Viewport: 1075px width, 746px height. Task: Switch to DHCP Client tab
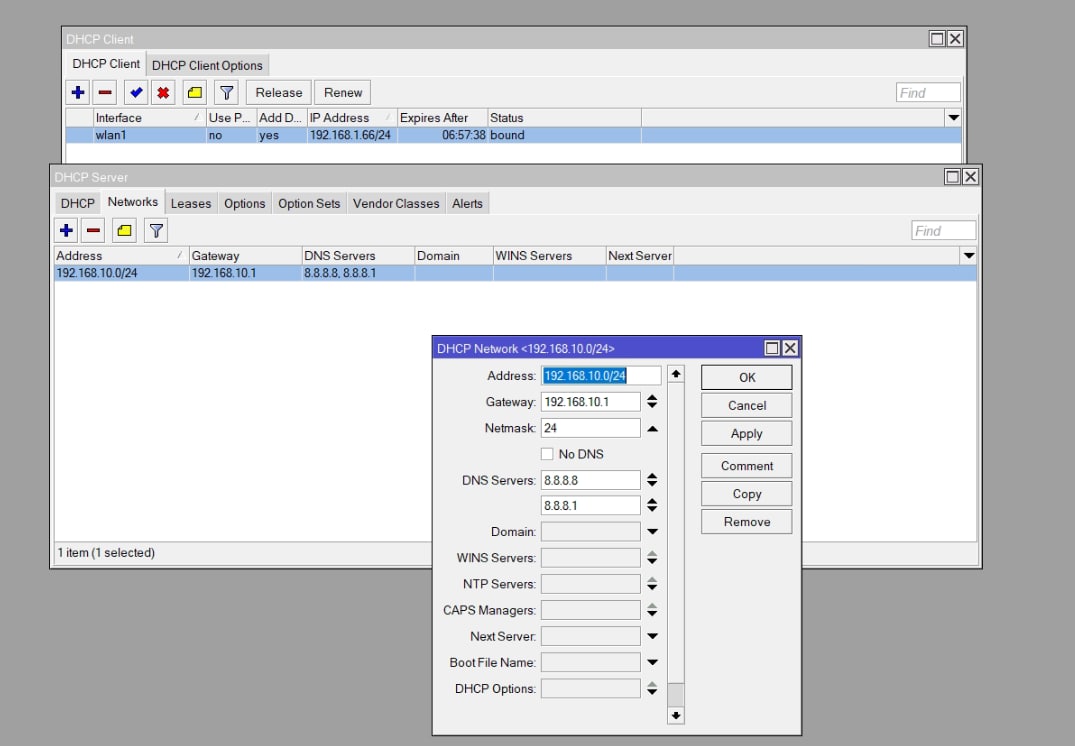pos(106,64)
